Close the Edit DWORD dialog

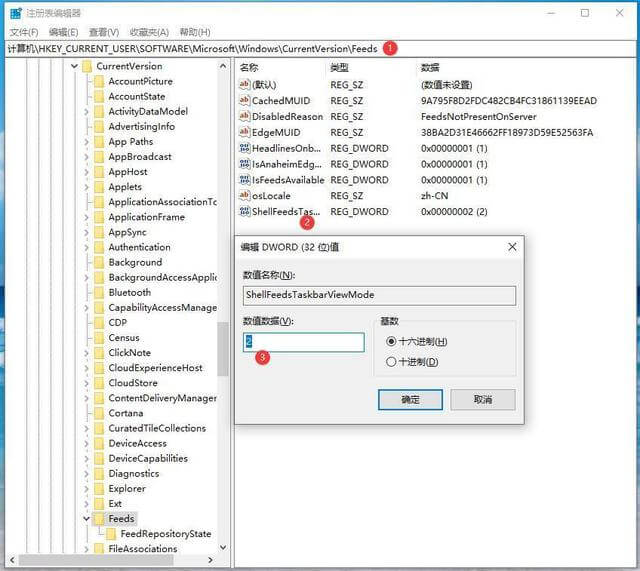[512, 246]
